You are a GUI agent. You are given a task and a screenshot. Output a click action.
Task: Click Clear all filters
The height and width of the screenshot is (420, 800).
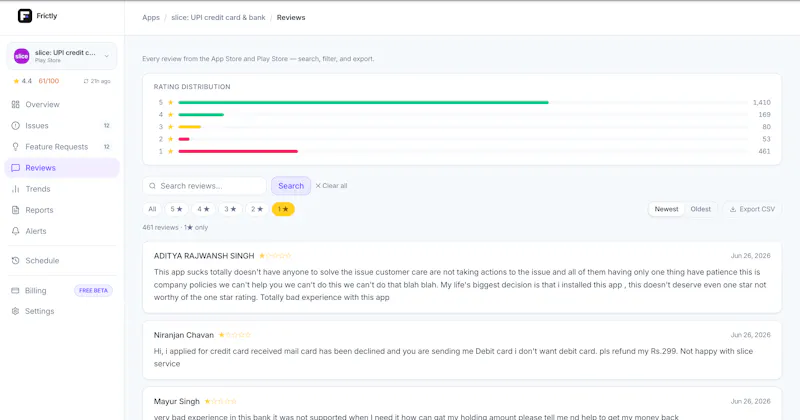pyautogui.click(x=331, y=186)
